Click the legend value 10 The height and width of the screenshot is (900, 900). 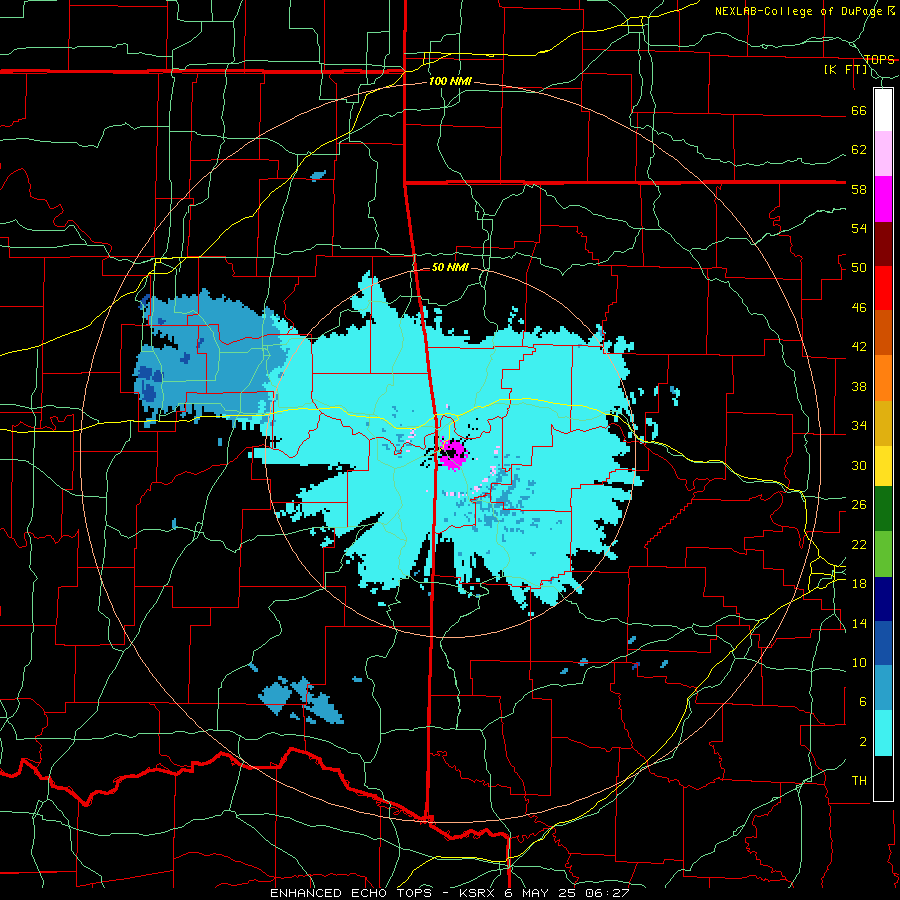pos(859,662)
